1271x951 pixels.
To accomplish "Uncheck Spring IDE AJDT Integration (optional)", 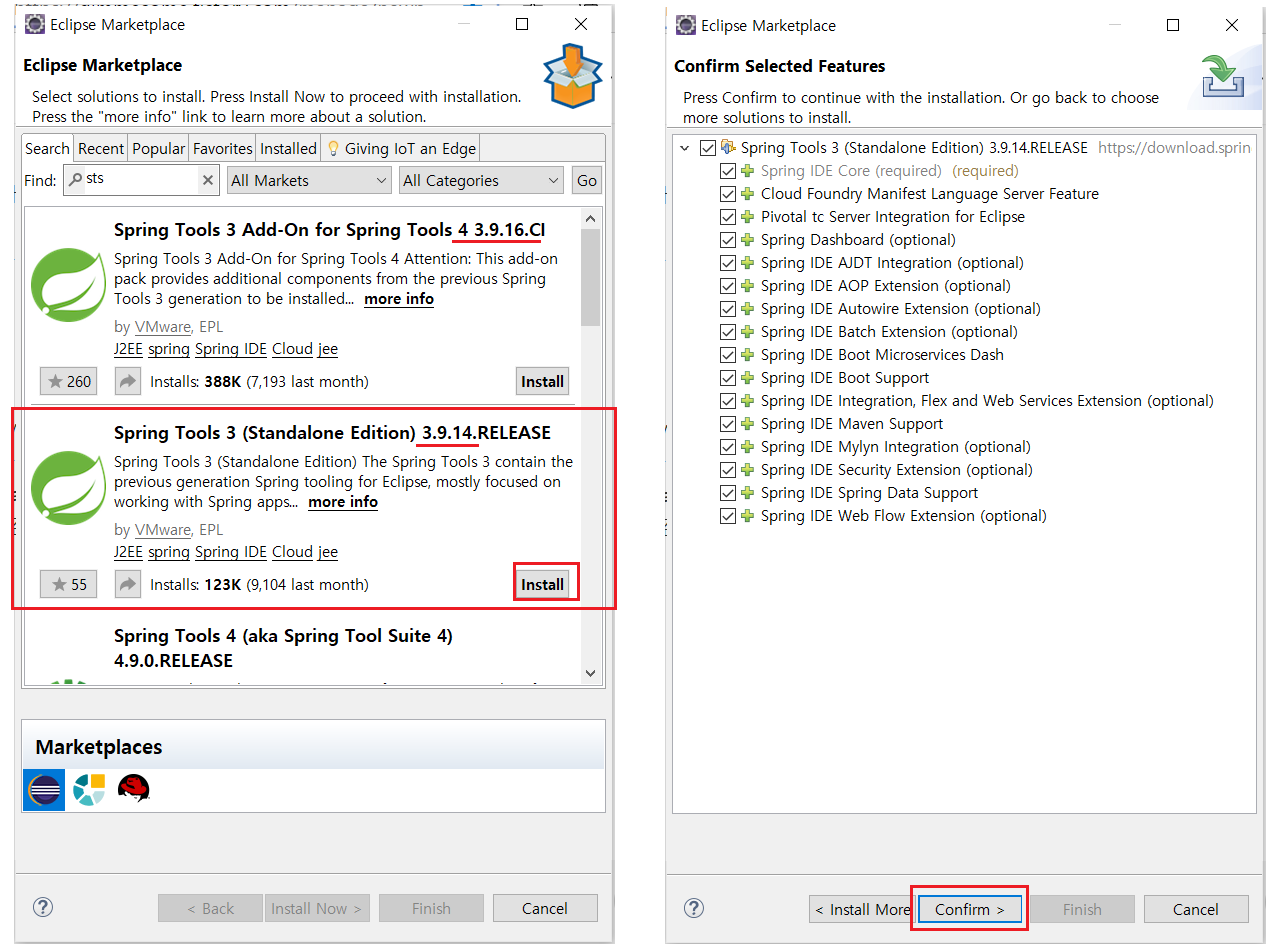I will pyautogui.click(x=728, y=263).
